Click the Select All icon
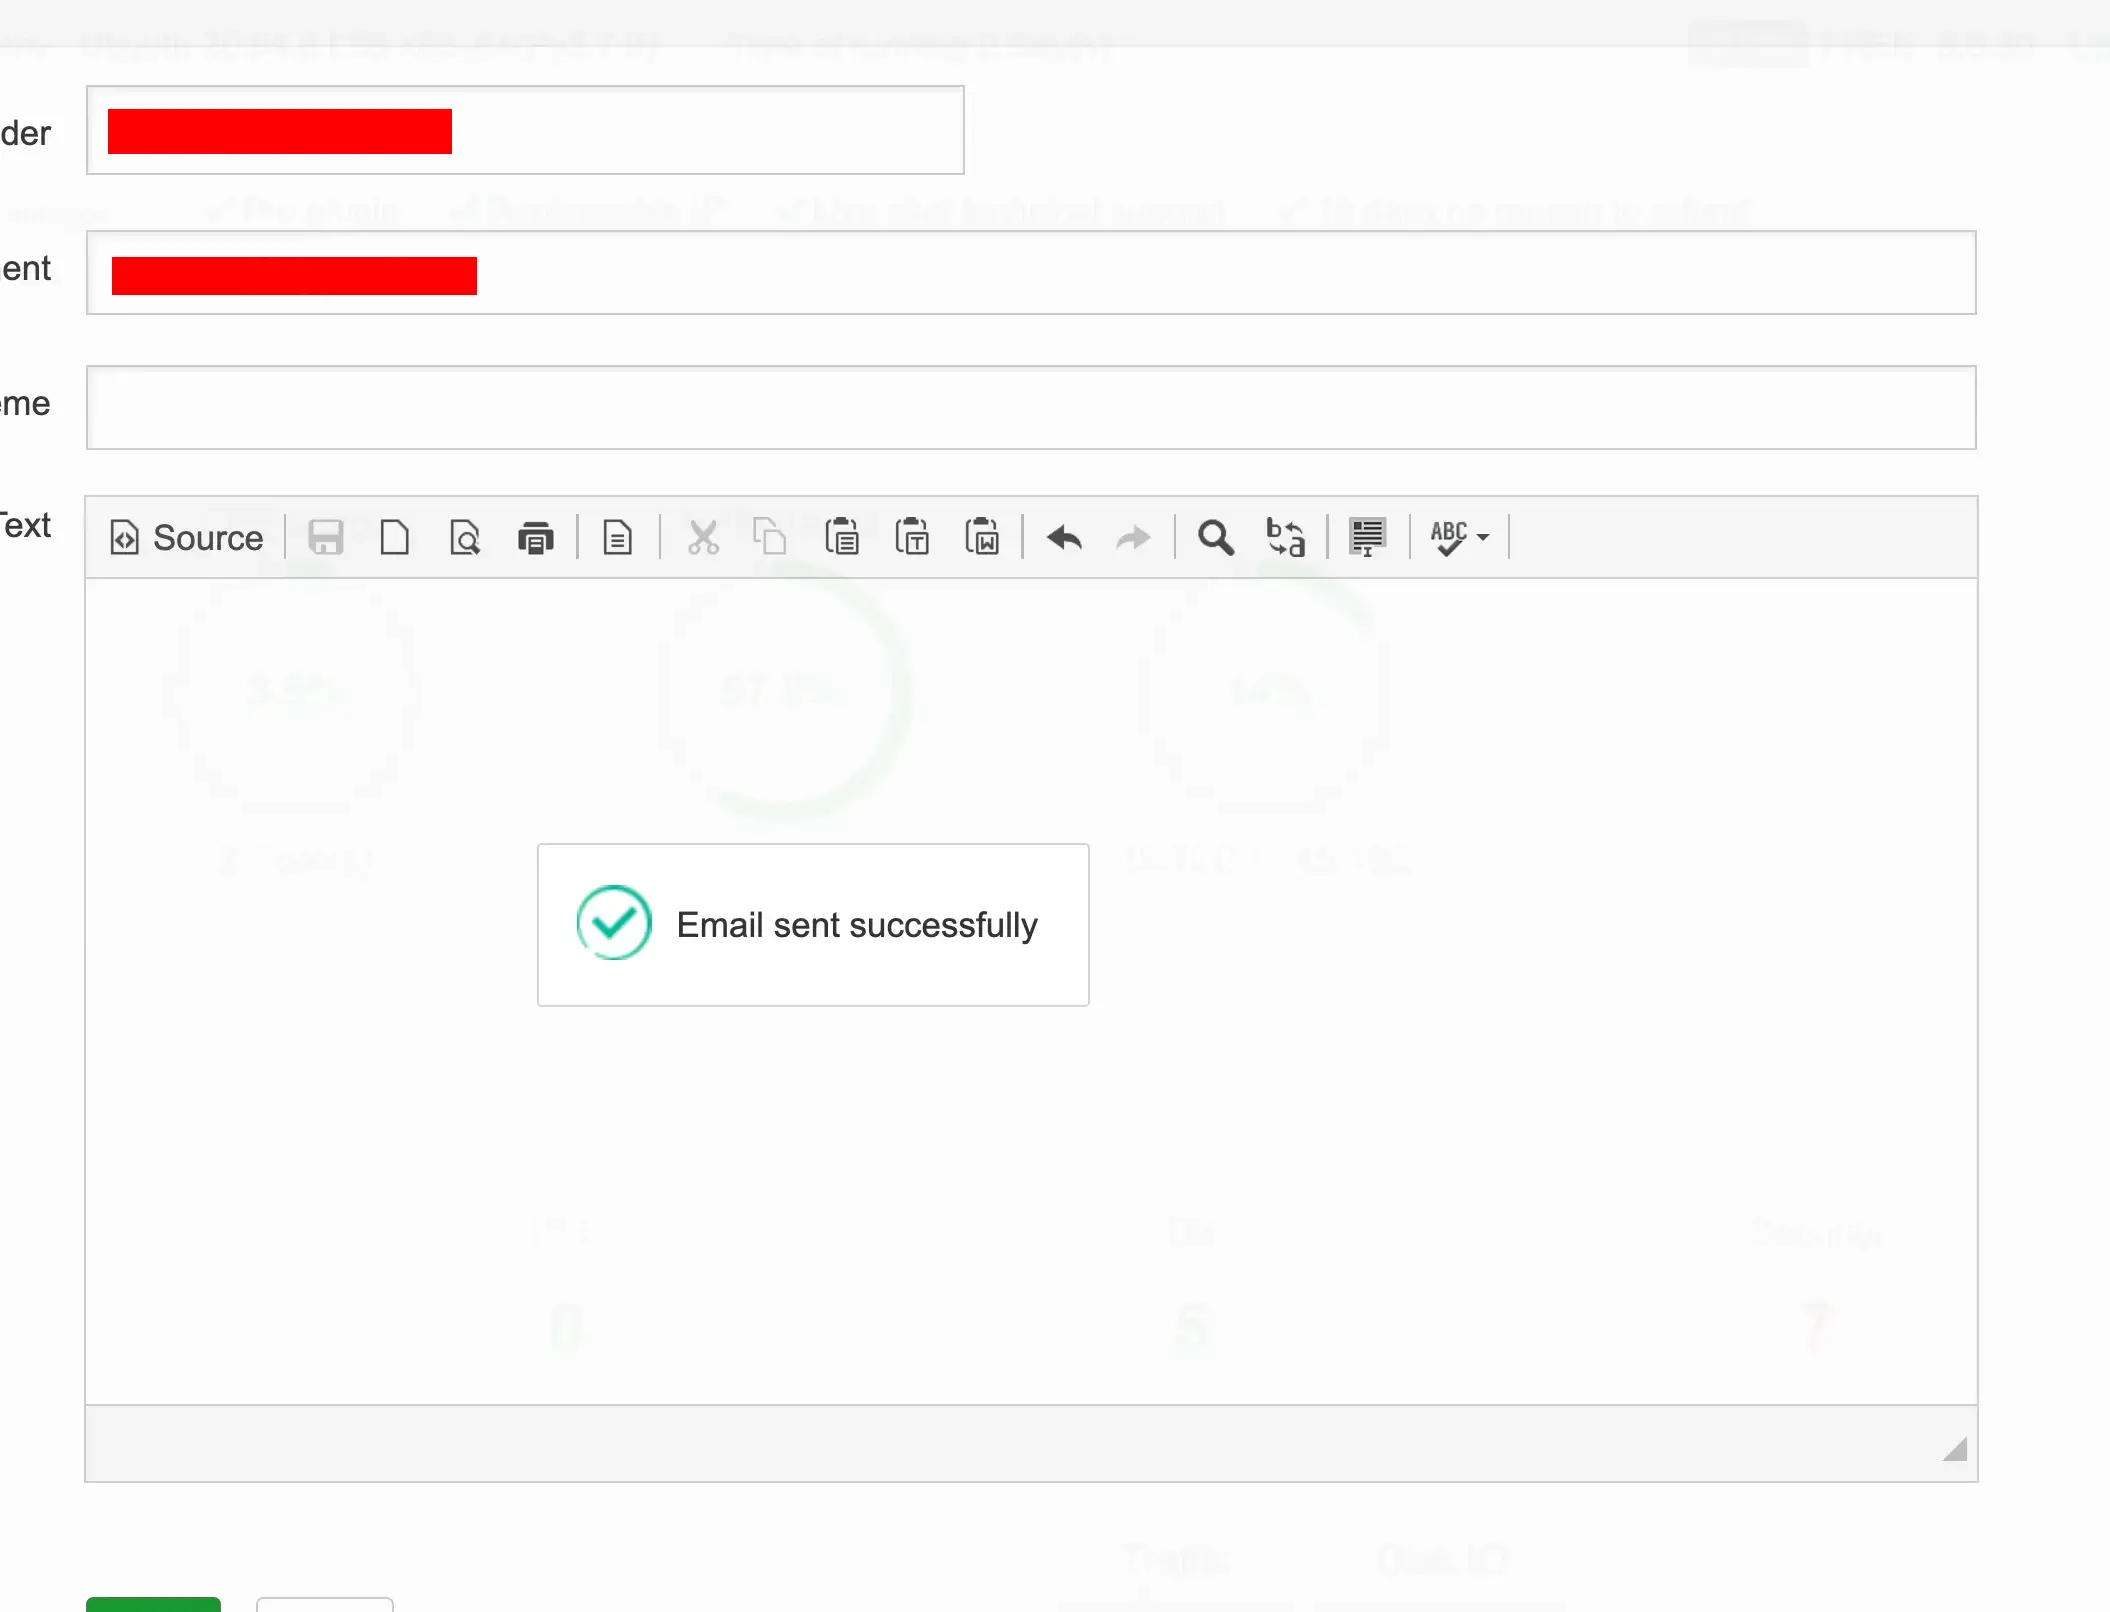Screen dimensions: 2110x1612 (x=1367, y=538)
